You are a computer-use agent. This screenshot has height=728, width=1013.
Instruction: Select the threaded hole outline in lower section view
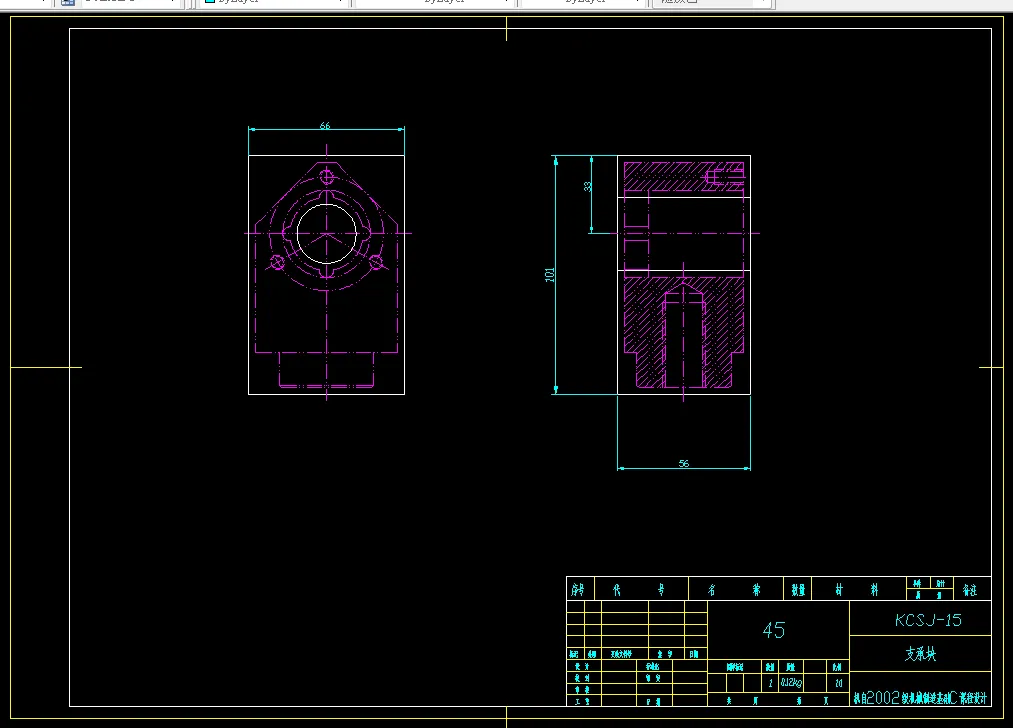(x=684, y=336)
